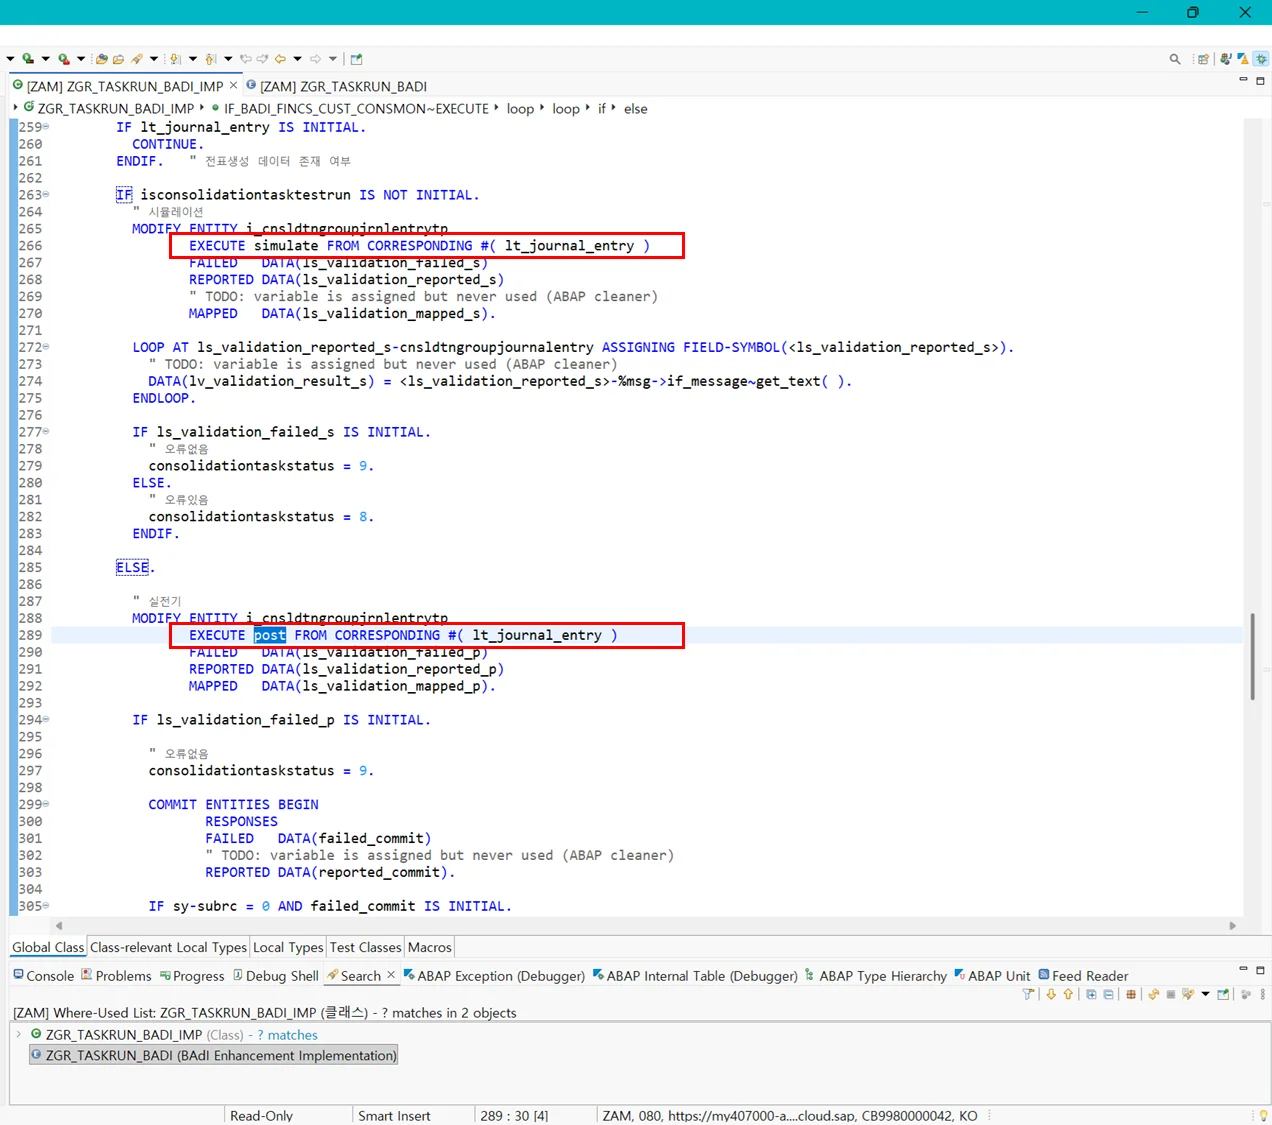1272x1125 pixels.
Task: Expand all search results with plus icon
Action: tap(1091, 994)
